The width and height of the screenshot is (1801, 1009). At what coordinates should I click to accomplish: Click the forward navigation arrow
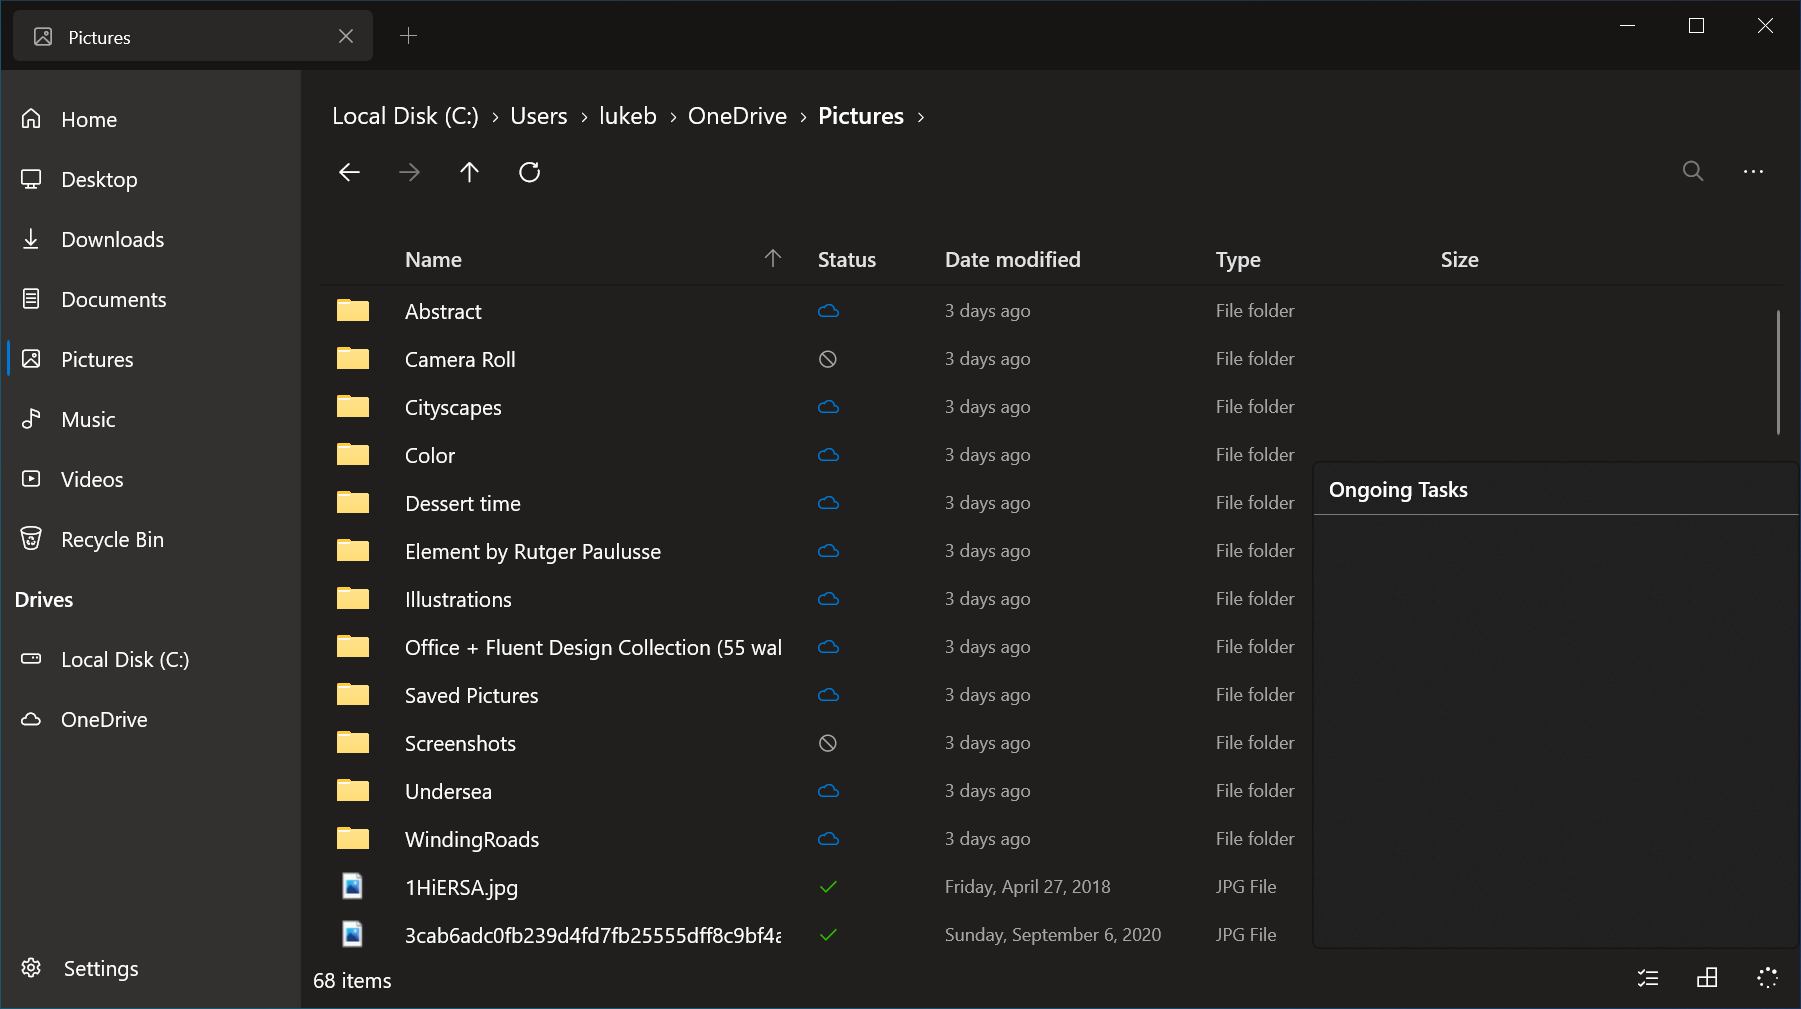(x=409, y=172)
